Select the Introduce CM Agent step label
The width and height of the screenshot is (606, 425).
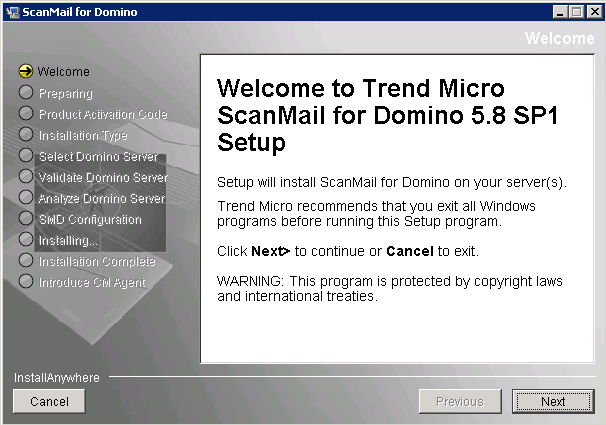tap(92, 283)
